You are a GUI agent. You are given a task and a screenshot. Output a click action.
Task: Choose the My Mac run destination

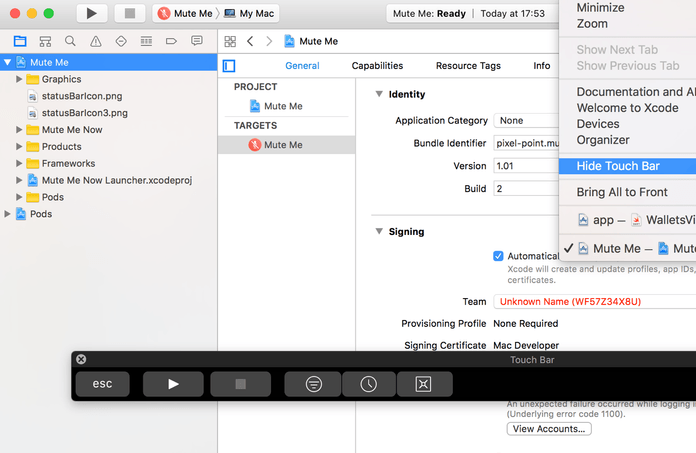(x=249, y=13)
